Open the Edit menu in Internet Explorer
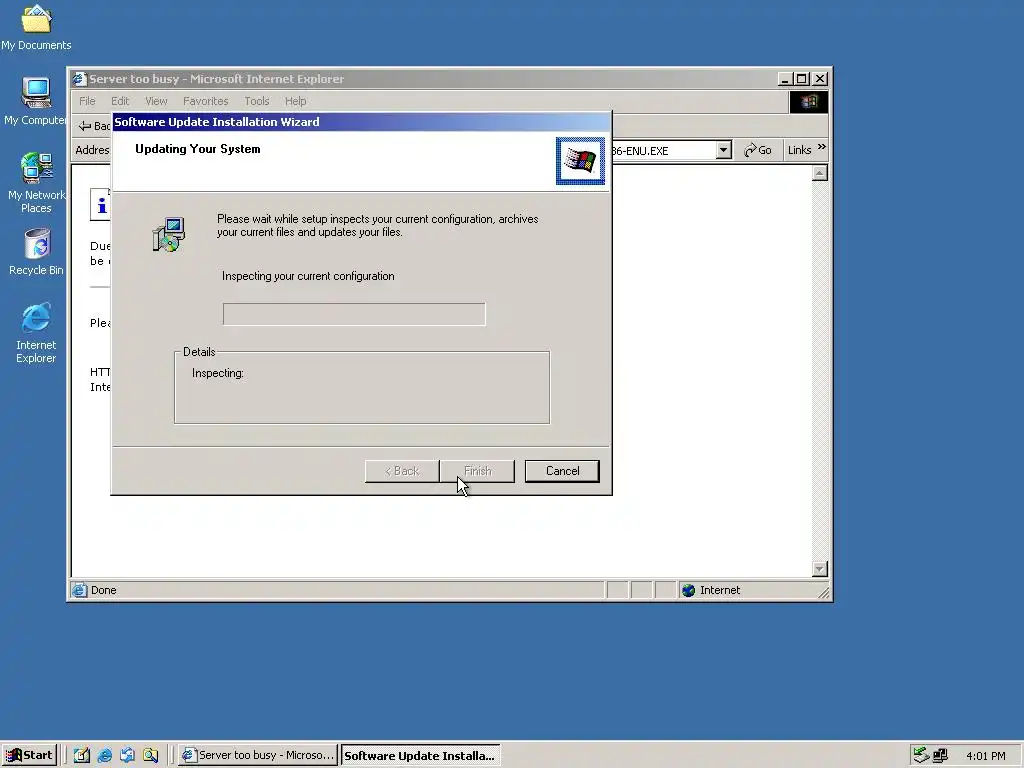This screenshot has height=768, width=1024. [x=120, y=101]
